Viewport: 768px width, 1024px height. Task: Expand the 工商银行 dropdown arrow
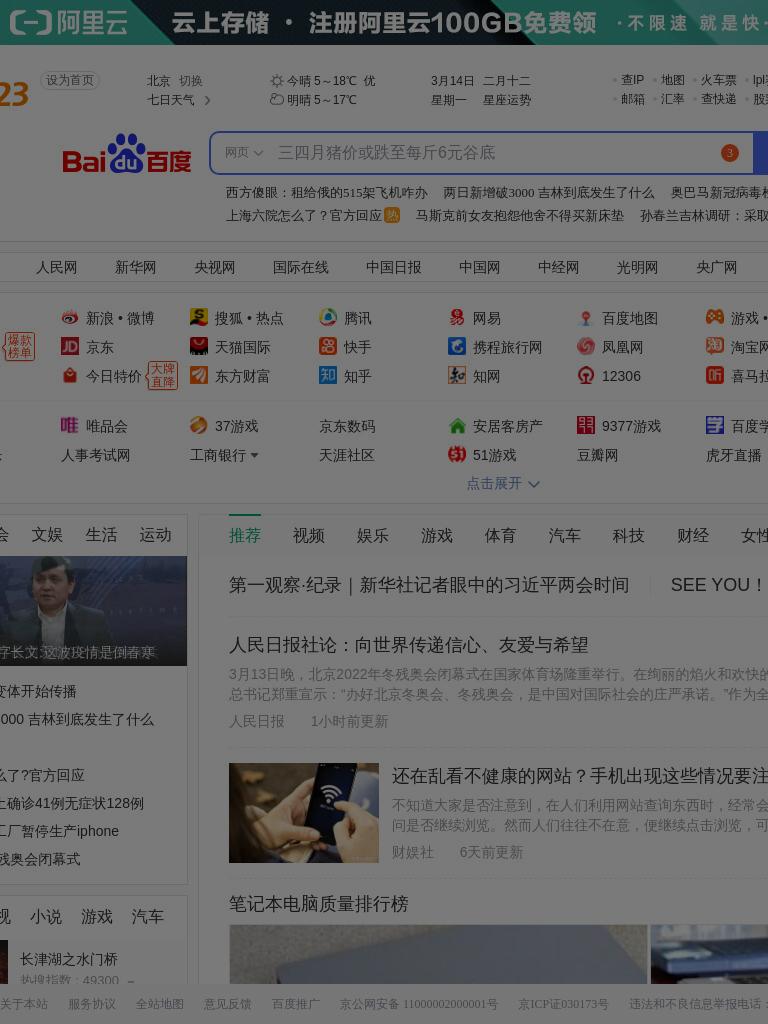[254, 455]
